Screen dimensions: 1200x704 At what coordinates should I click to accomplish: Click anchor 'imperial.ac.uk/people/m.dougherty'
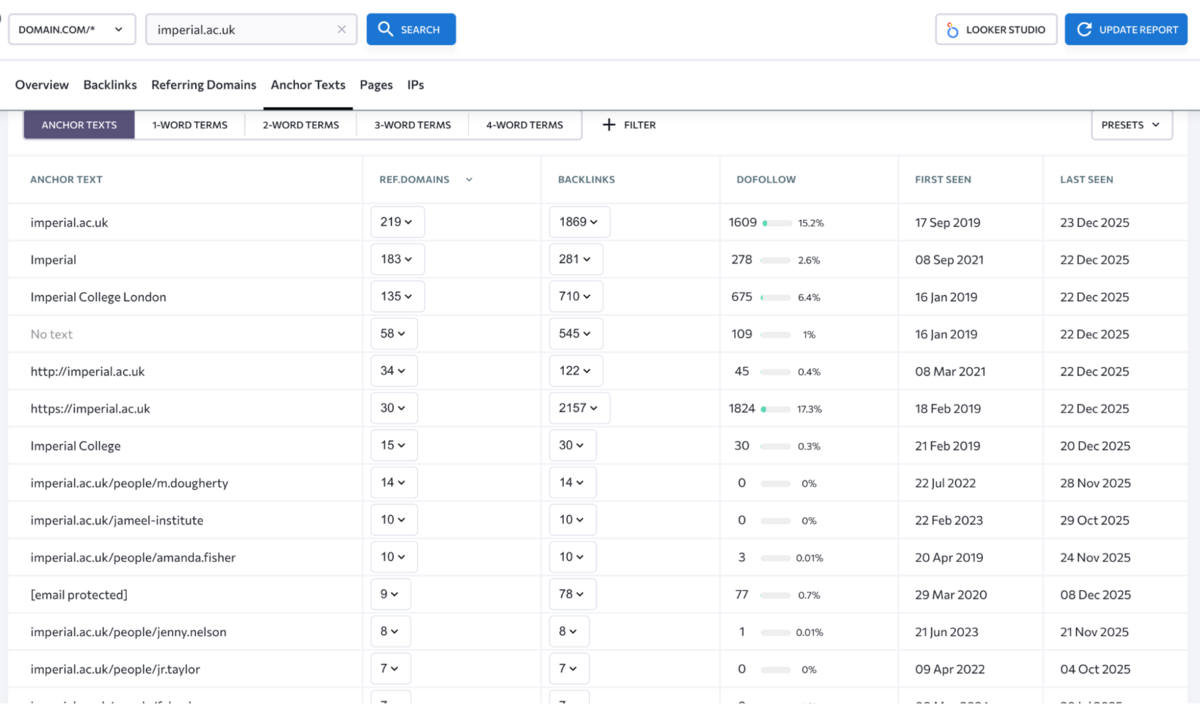pyautogui.click(x=129, y=483)
